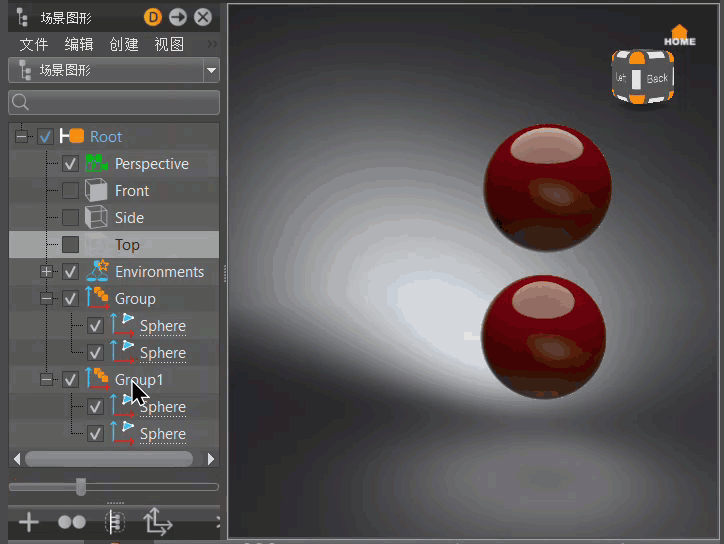
Task: Select first Sphere label under Group1
Action: pos(163,407)
